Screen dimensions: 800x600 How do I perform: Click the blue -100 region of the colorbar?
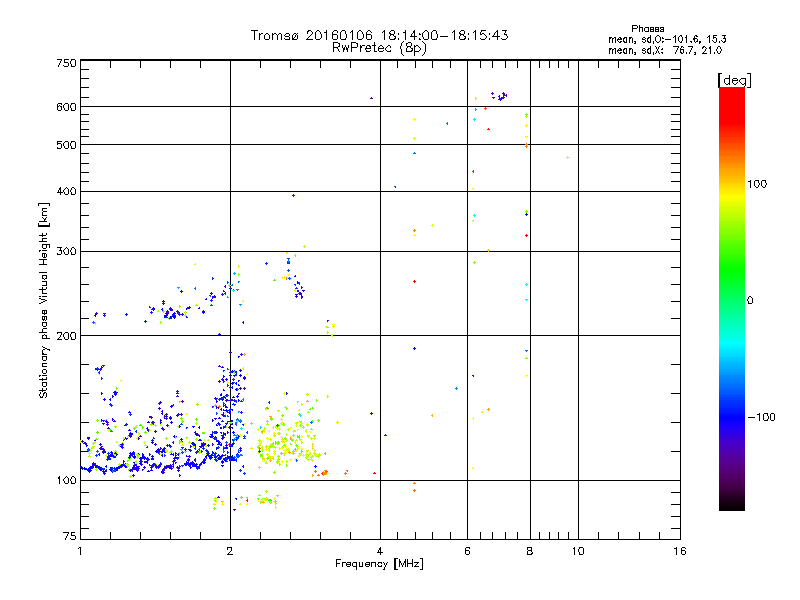[732, 416]
